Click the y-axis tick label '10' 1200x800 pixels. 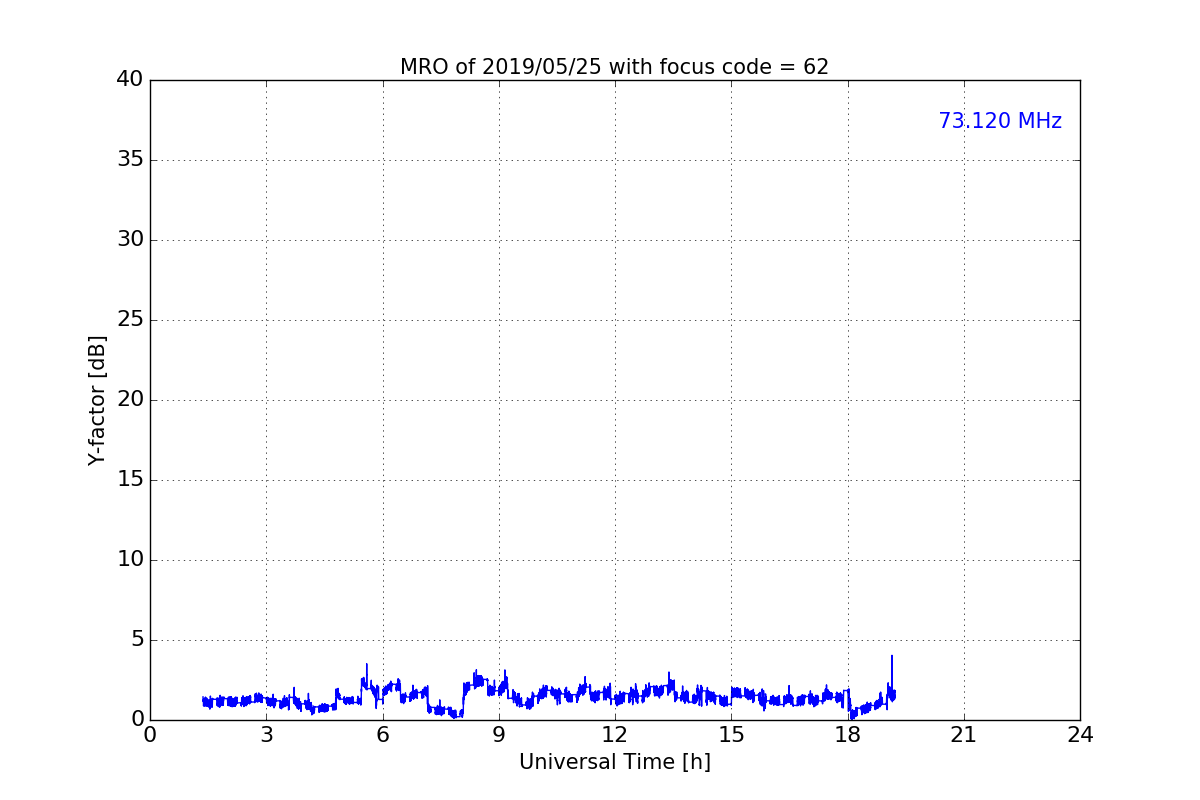(130, 560)
